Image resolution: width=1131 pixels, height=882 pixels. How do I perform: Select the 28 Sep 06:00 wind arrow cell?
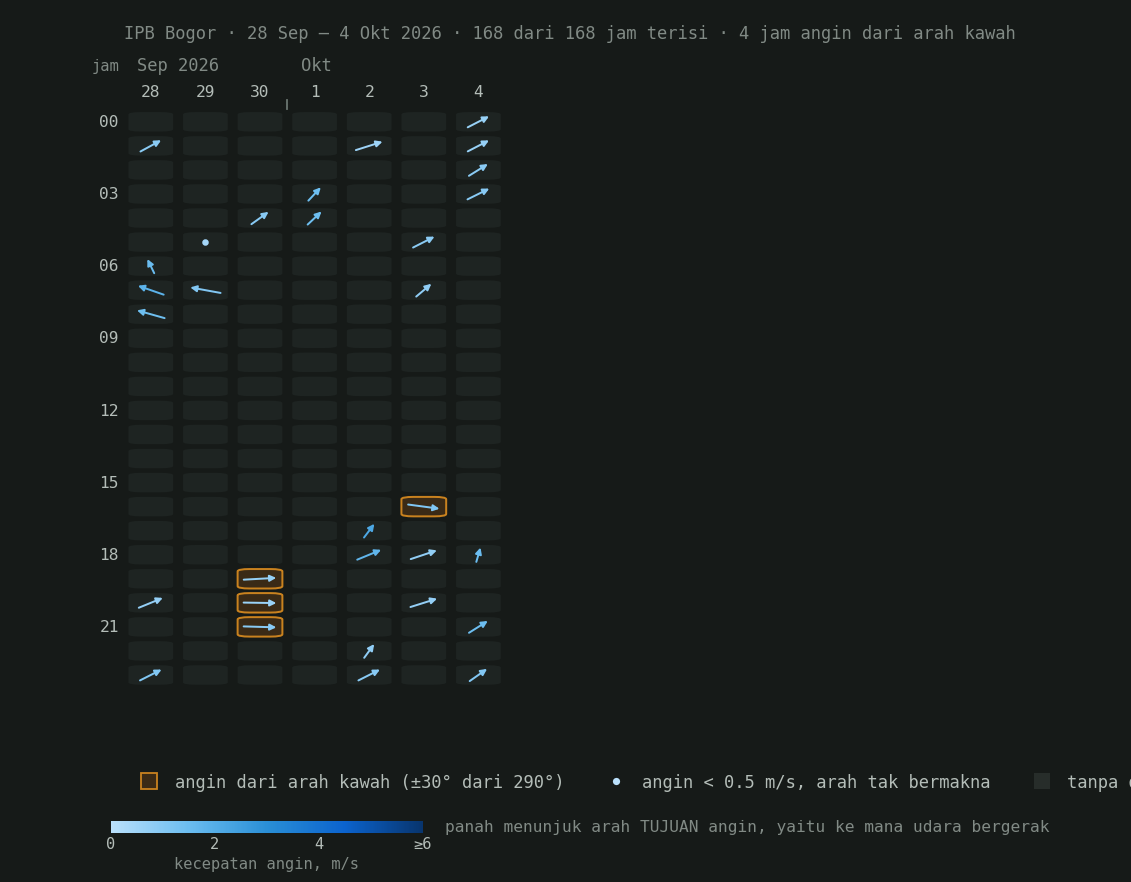tap(151, 266)
